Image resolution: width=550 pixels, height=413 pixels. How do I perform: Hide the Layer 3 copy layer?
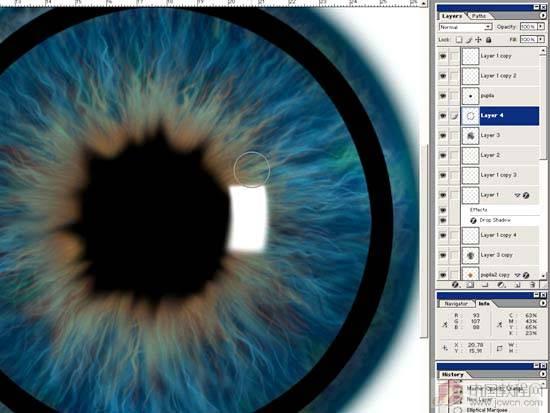point(443,255)
